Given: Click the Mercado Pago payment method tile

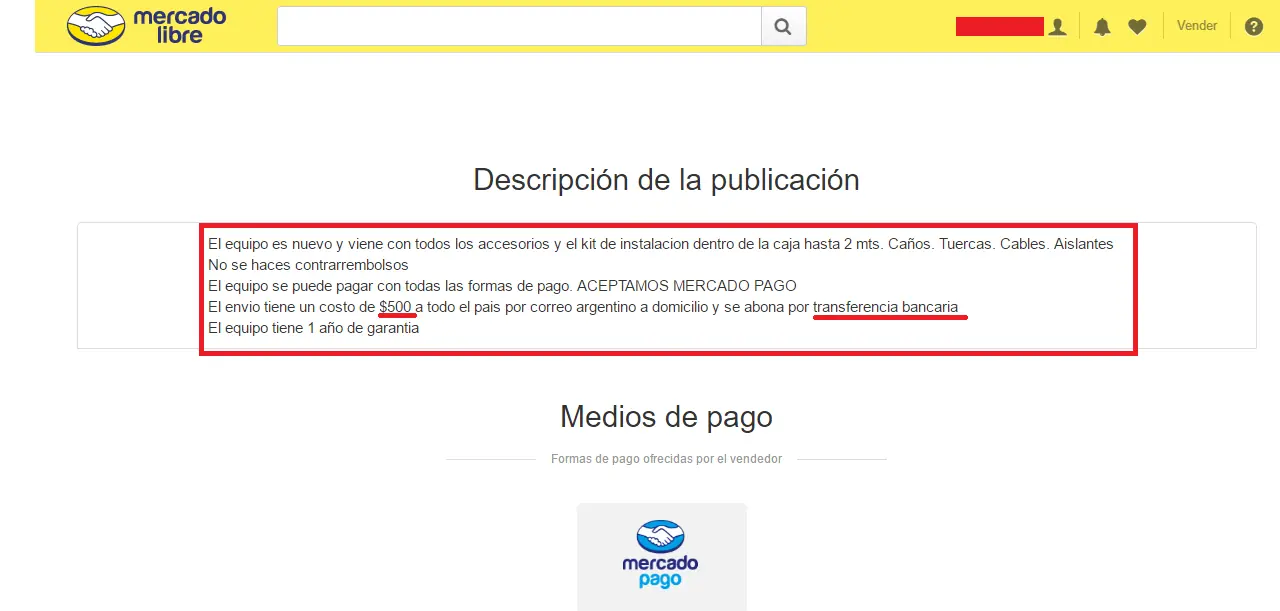Looking at the screenshot, I should pyautogui.click(x=662, y=556).
